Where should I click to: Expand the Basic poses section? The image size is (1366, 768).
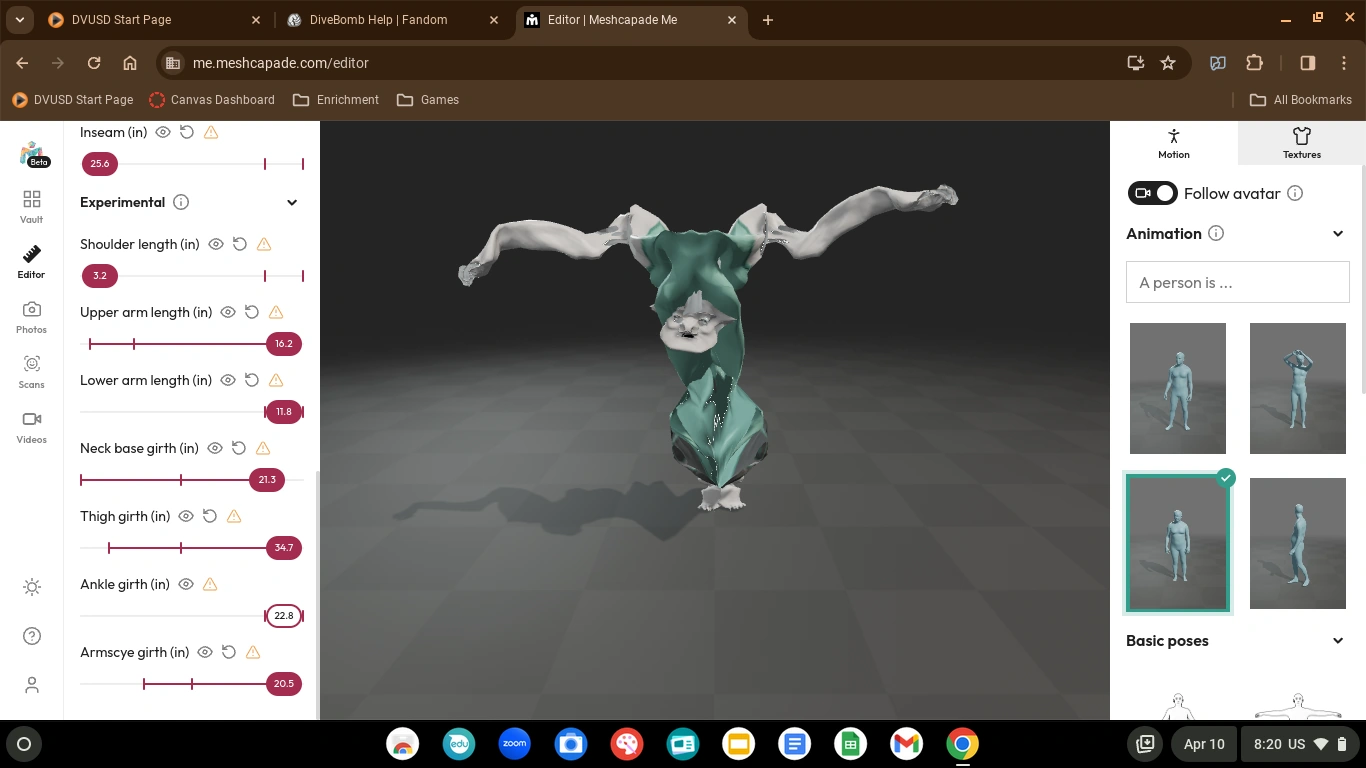1338,640
